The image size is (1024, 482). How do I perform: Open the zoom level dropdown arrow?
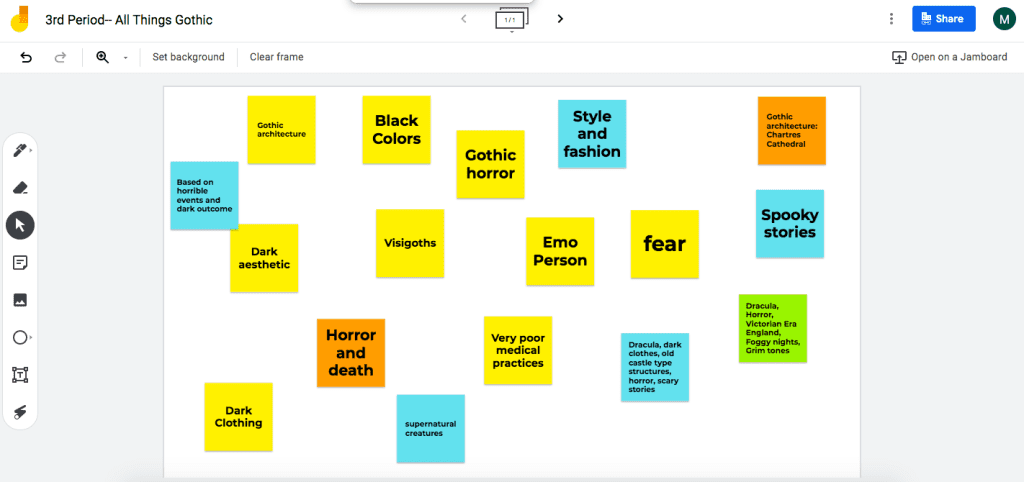(x=125, y=58)
